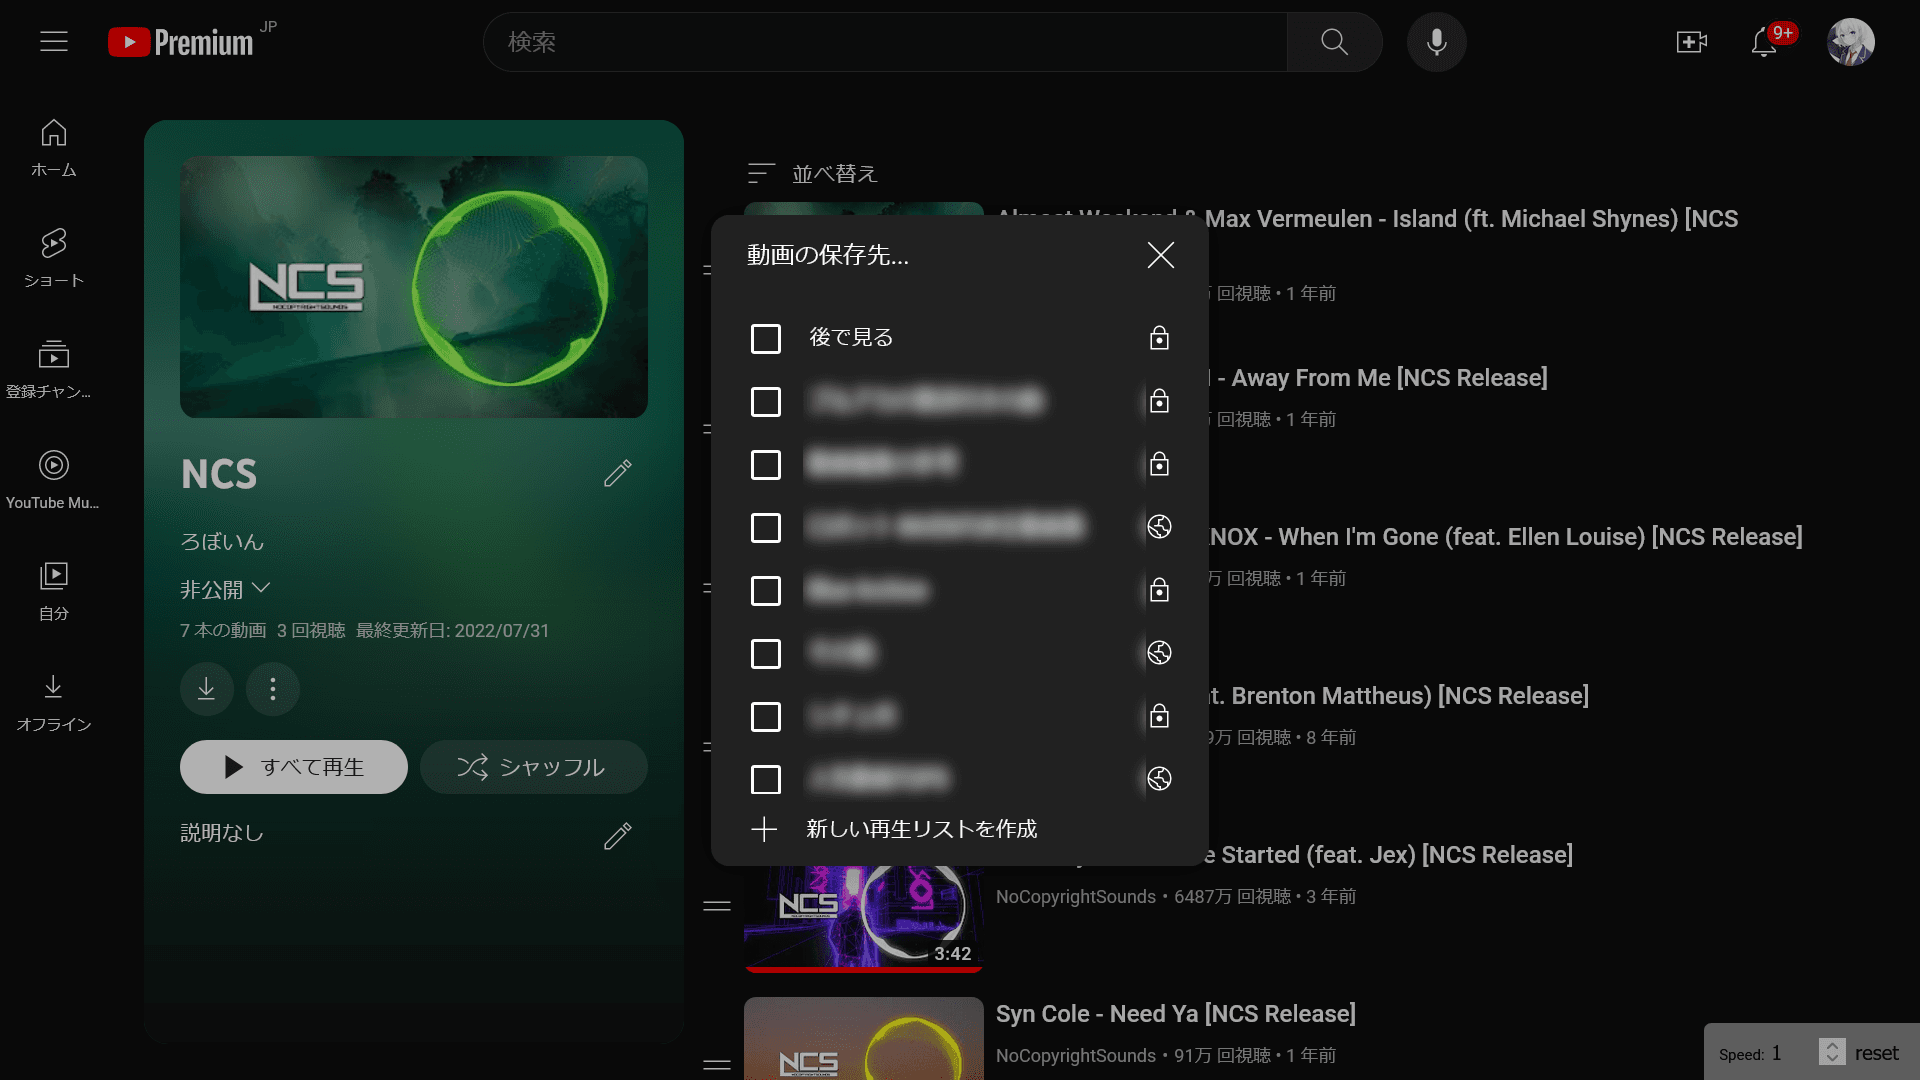Open the NCS playlist cover thumbnail
This screenshot has width=1920, height=1080.
[414, 287]
